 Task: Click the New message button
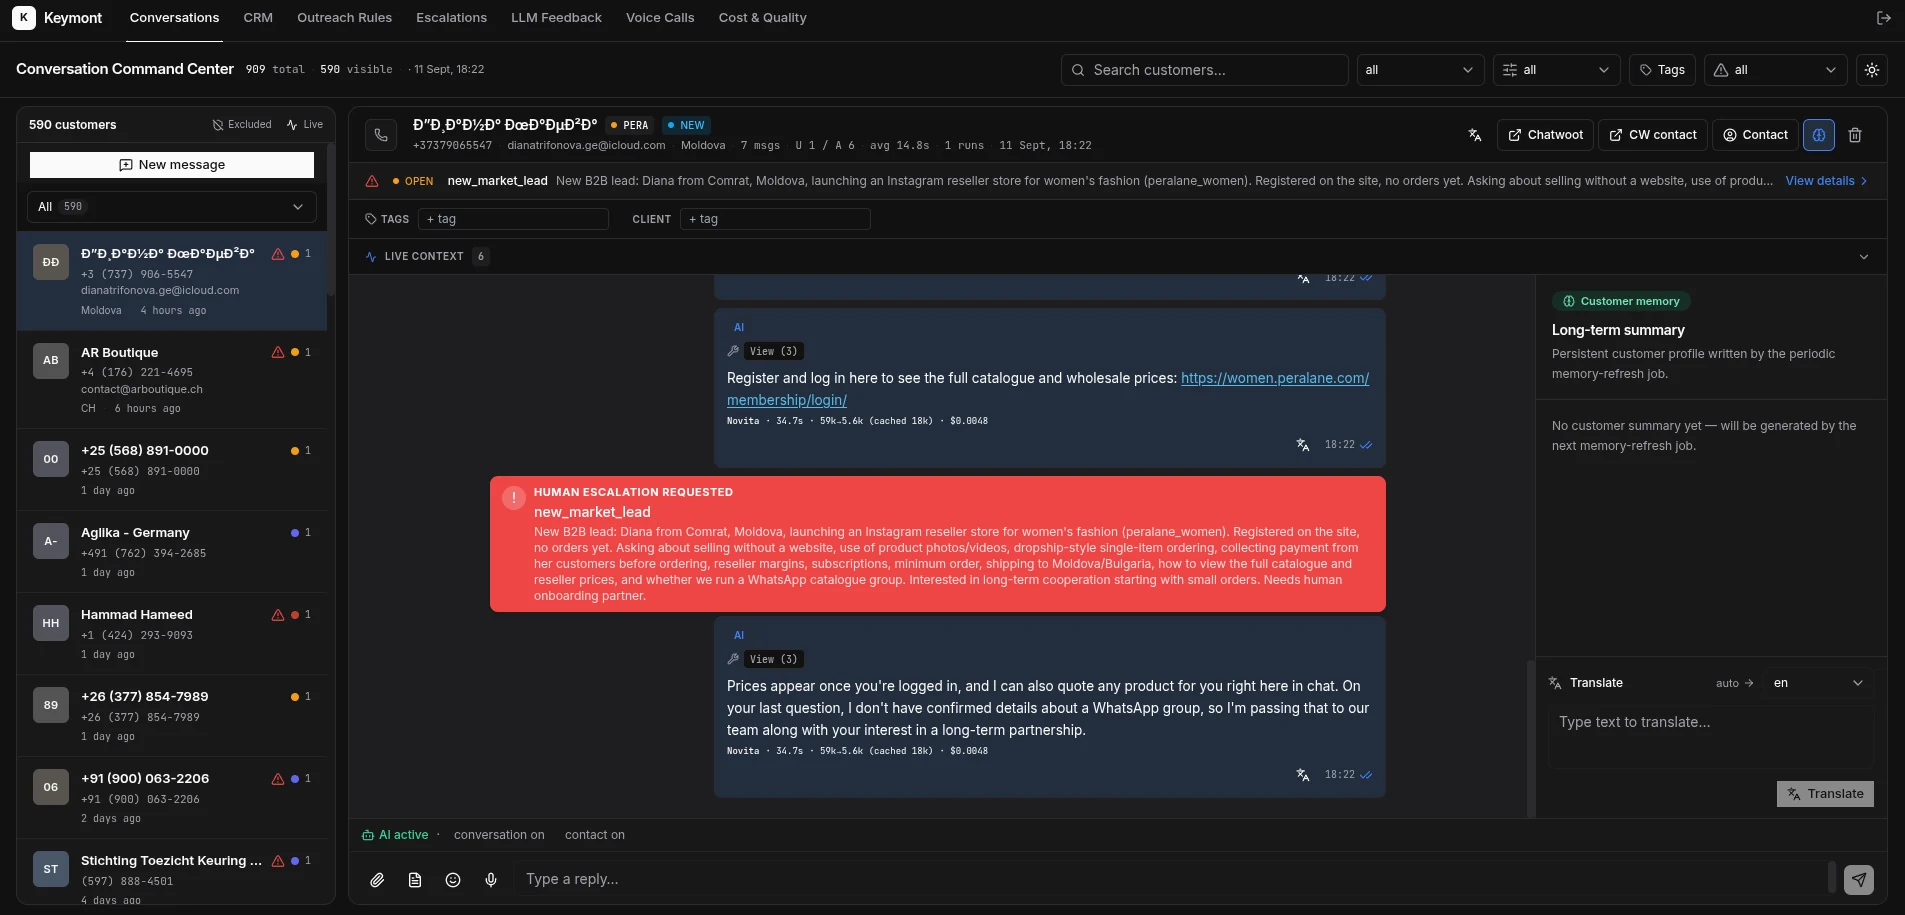click(x=172, y=165)
